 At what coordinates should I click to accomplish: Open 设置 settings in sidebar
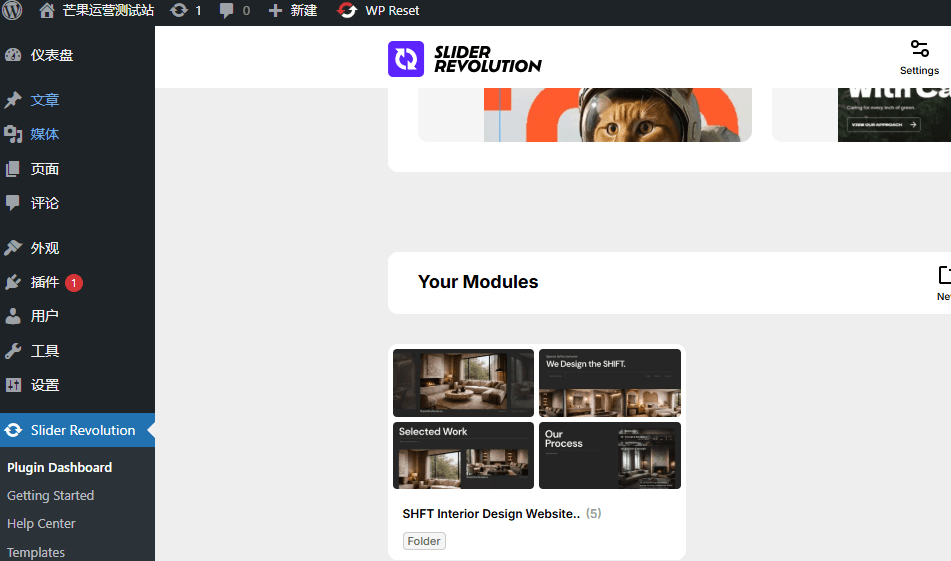pyautogui.click(x=45, y=385)
